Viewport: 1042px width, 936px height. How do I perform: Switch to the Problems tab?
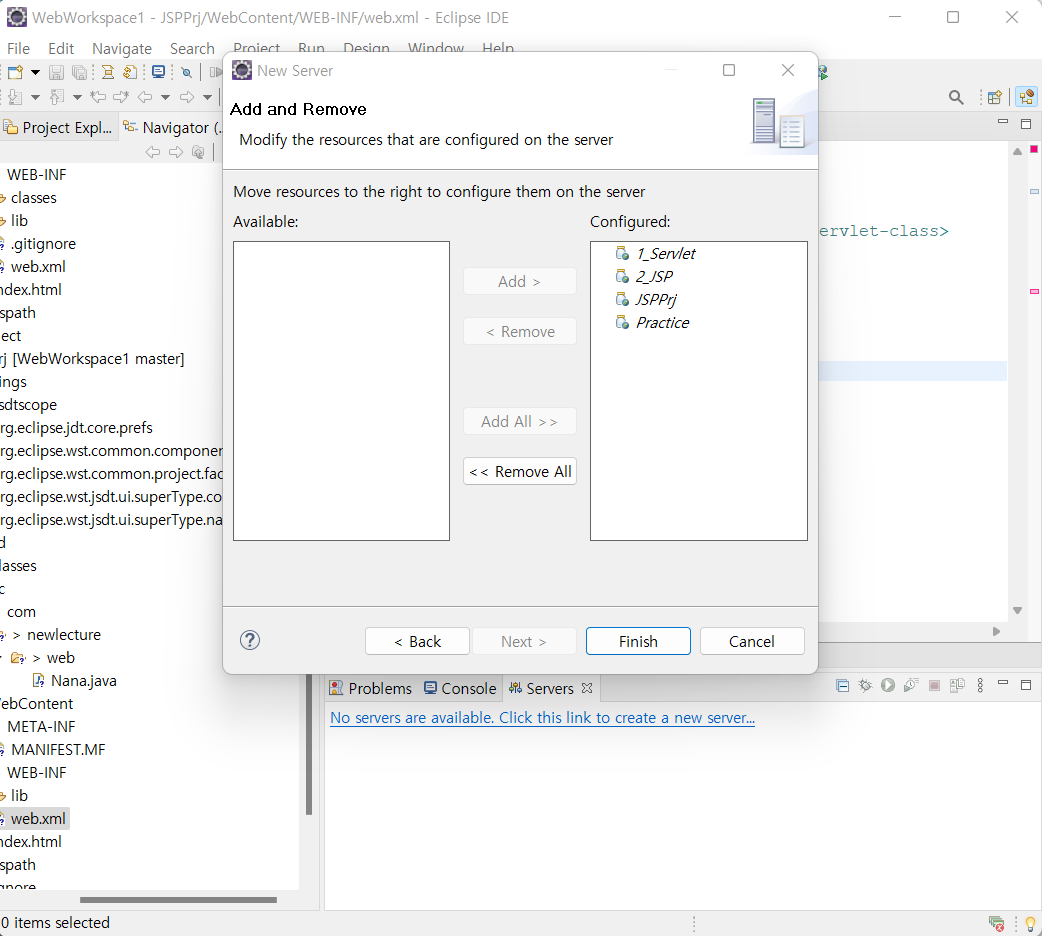(371, 688)
